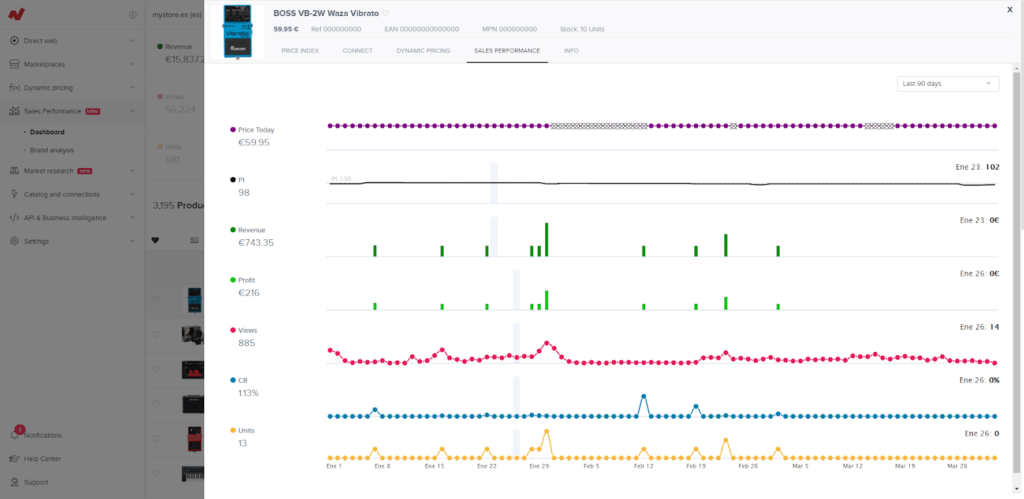Click the Help Center graduation cap icon

[14, 459]
